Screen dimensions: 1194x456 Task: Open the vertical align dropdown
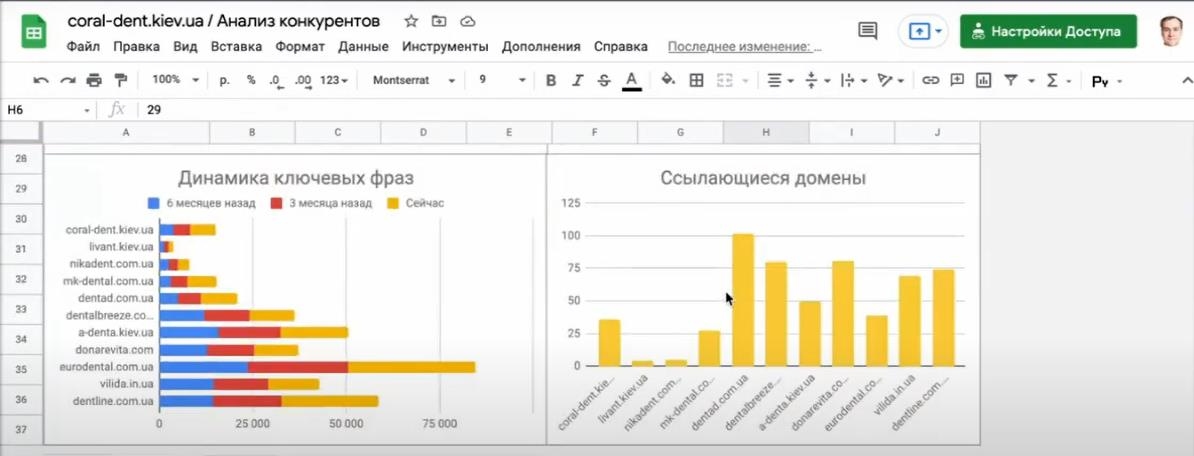817,80
